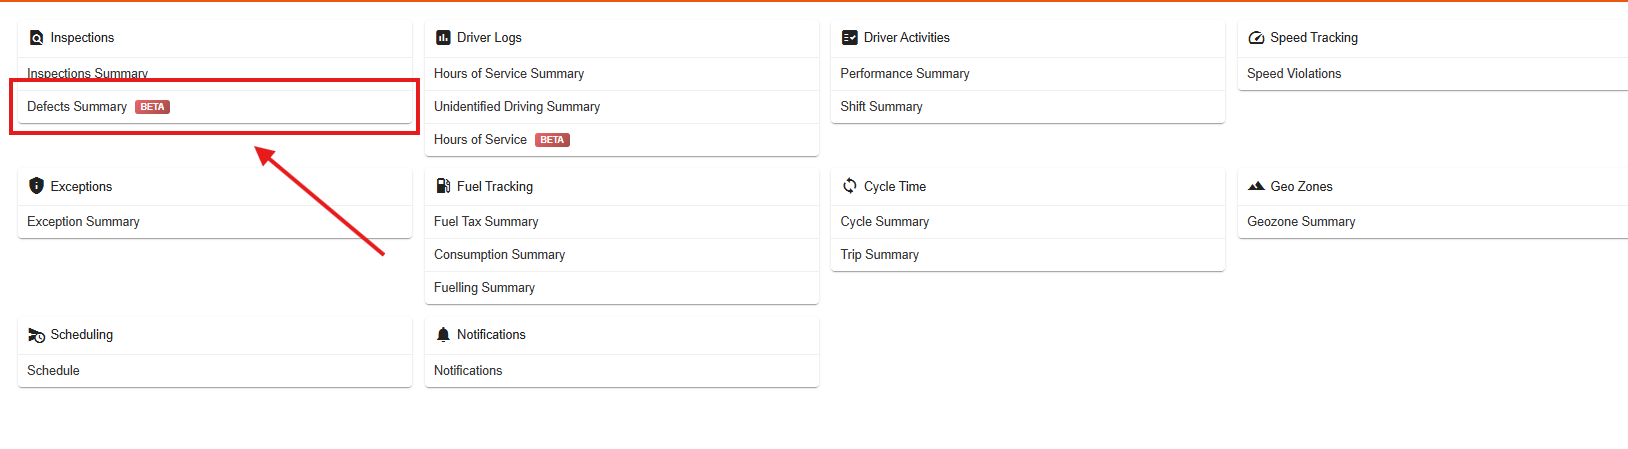Click the Exceptions shield icon
1628x449 pixels.
point(37,186)
